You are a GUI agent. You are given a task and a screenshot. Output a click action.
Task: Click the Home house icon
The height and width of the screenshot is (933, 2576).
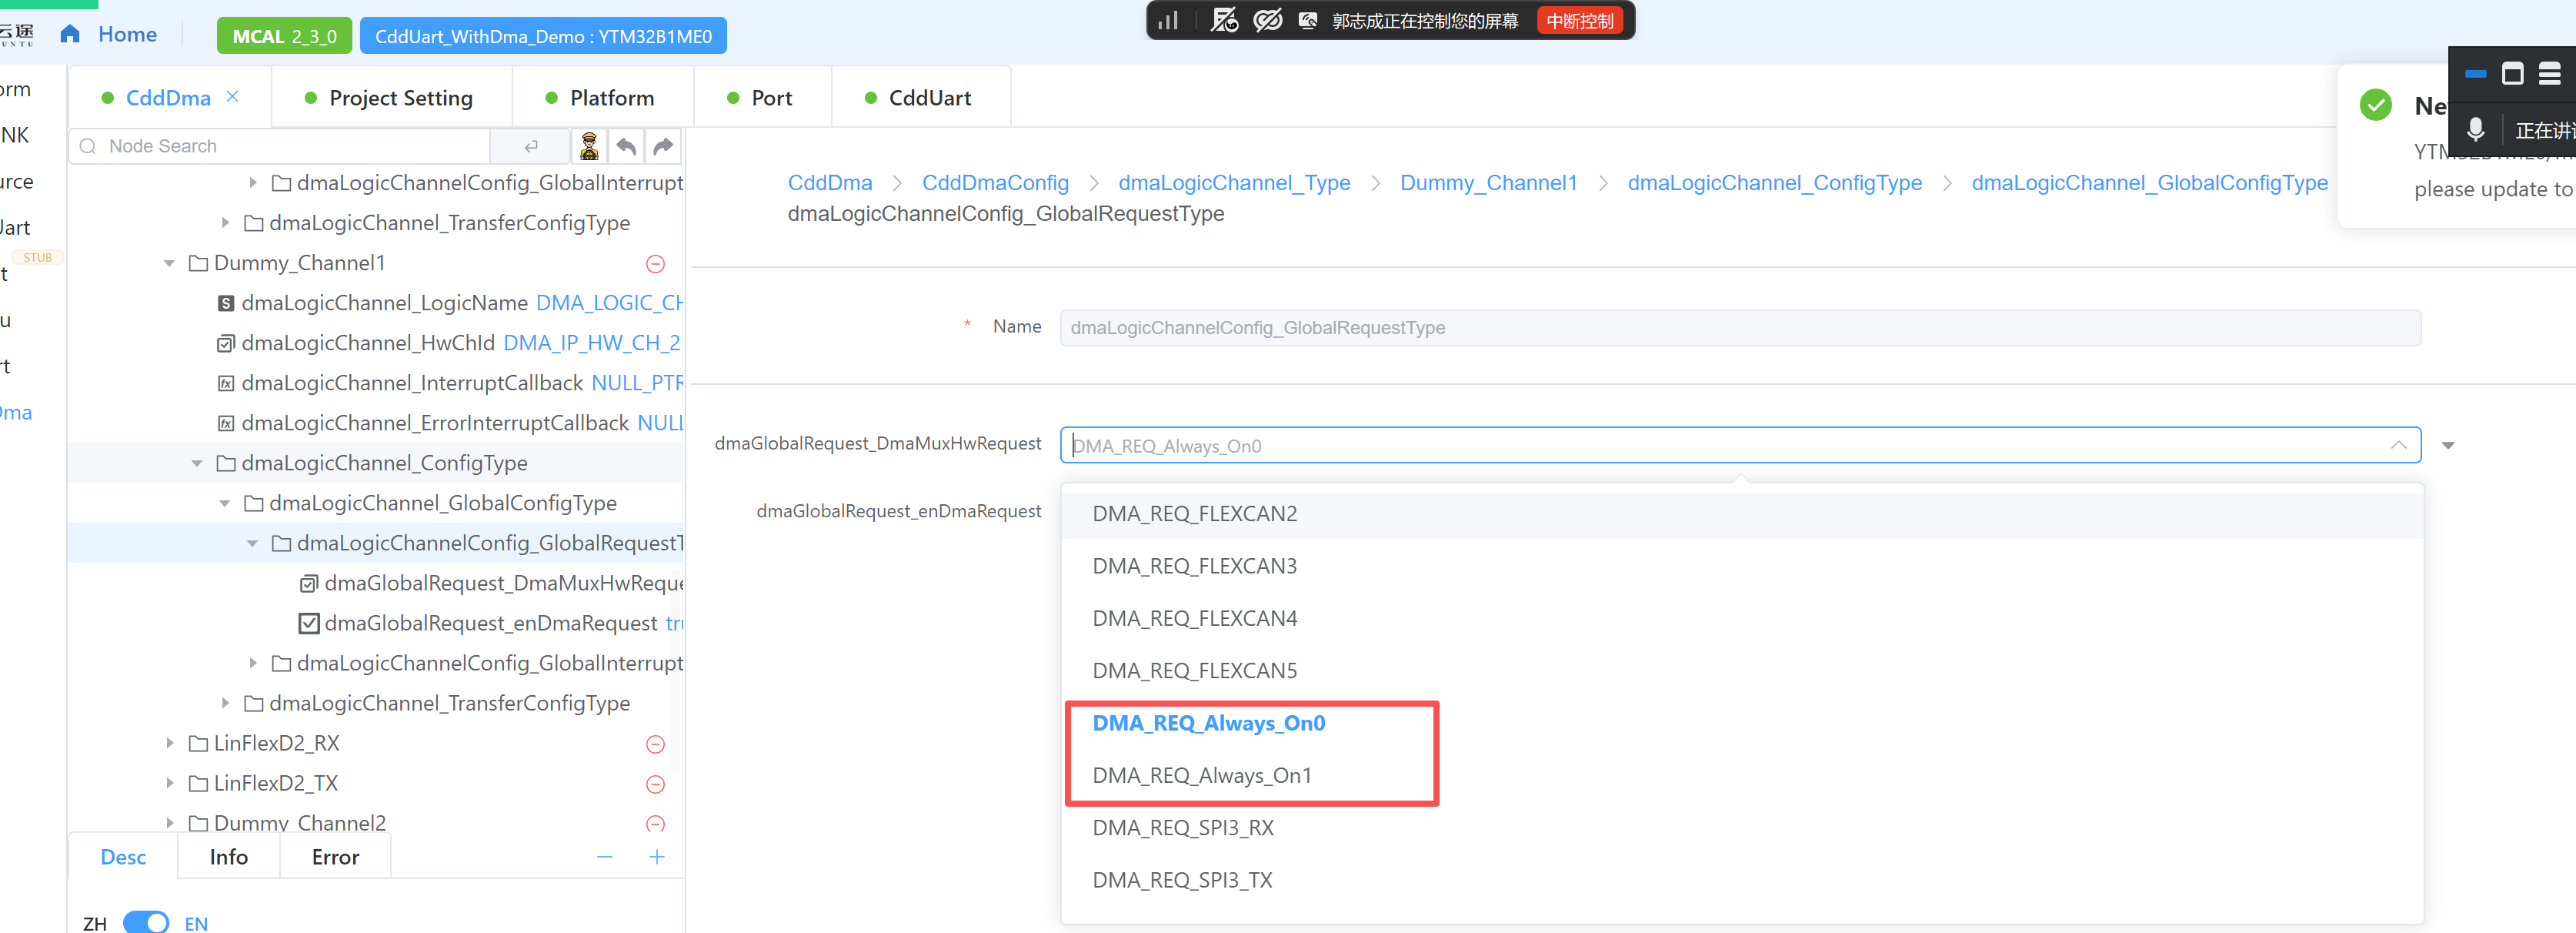point(70,35)
